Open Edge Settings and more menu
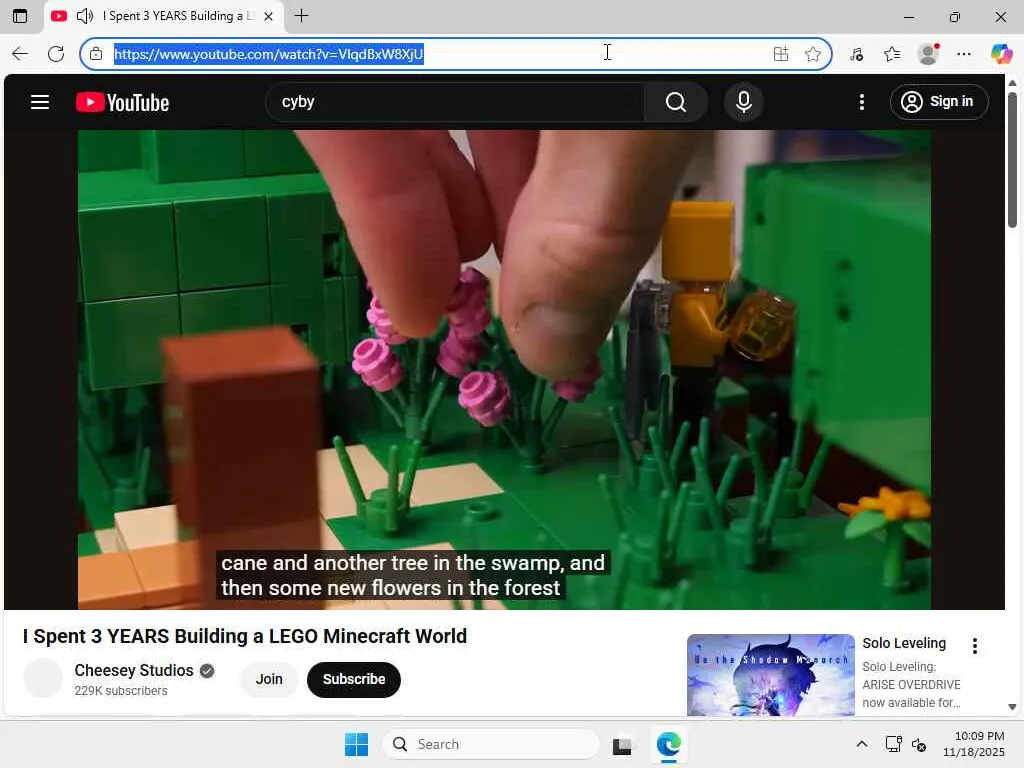The width and height of the screenshot is (1024, 768). (x=964, y=54)
